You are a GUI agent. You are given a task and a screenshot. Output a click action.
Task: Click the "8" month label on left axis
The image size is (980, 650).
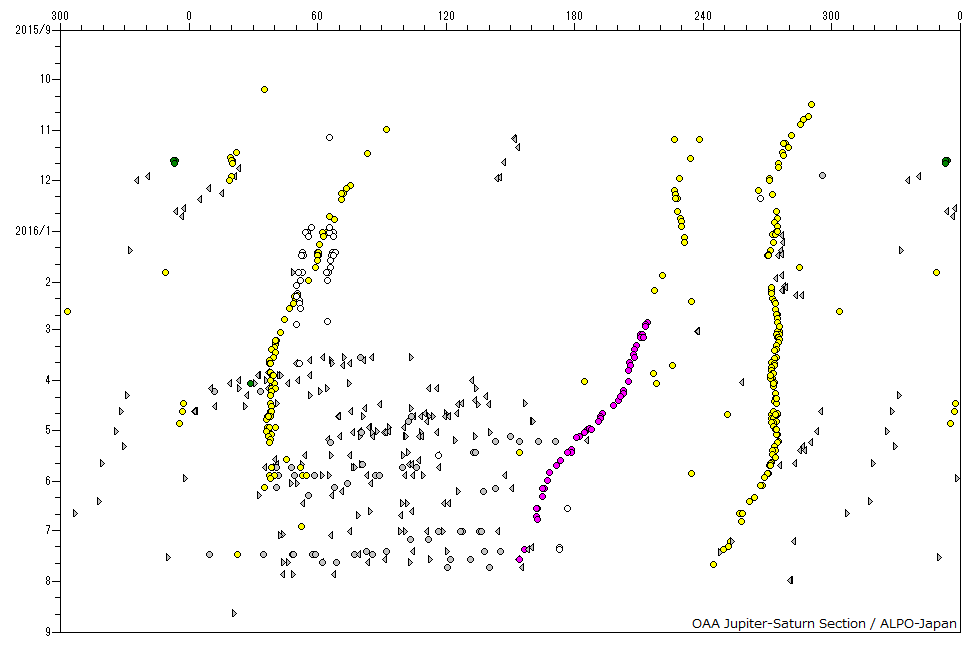[x=48, y=581]
